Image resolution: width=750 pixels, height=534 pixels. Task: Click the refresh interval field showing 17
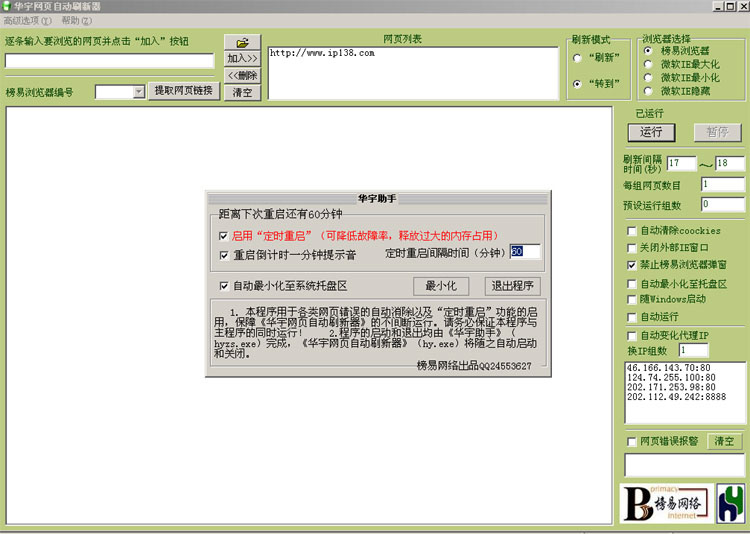click(681, 163)
